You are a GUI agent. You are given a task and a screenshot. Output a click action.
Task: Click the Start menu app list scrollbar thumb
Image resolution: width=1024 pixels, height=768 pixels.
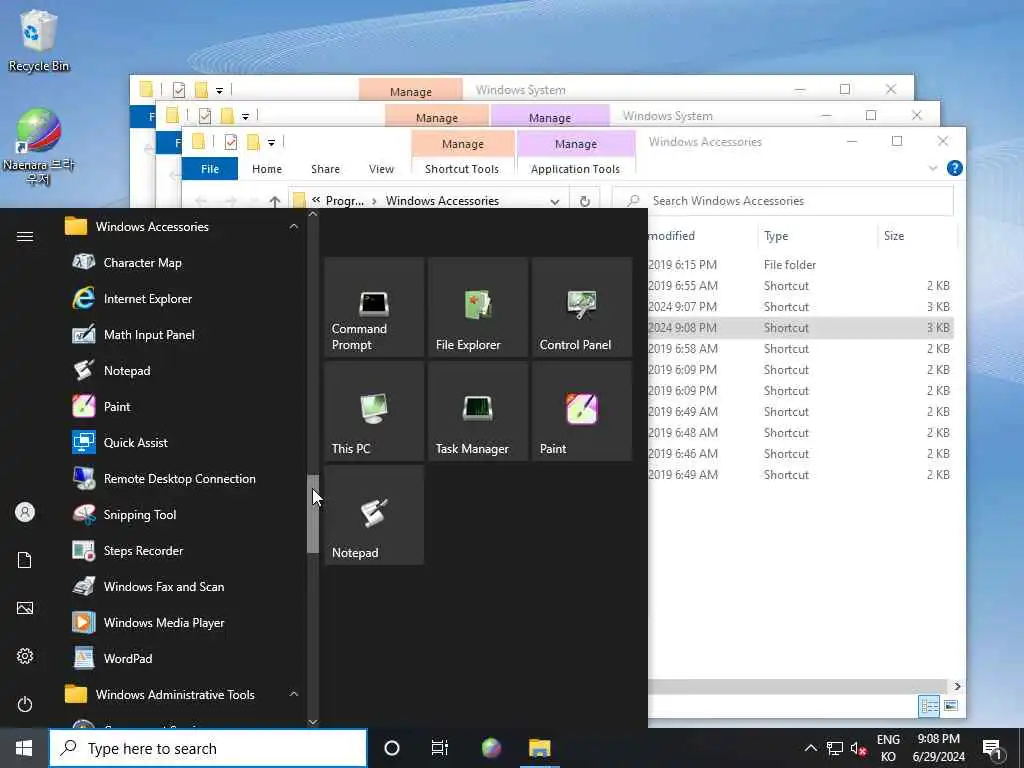(x=313, y=514)
